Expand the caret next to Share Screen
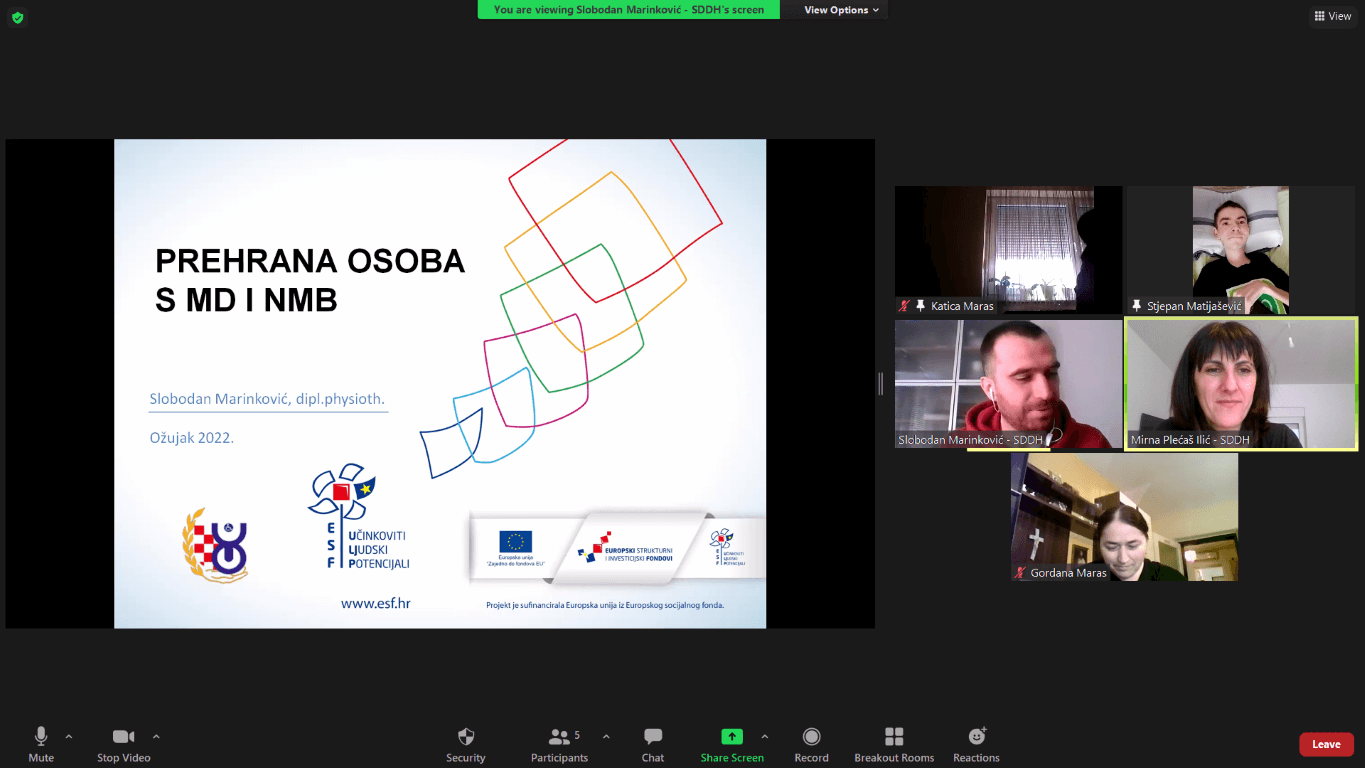The image size is (1365, 768). point(765,737)
